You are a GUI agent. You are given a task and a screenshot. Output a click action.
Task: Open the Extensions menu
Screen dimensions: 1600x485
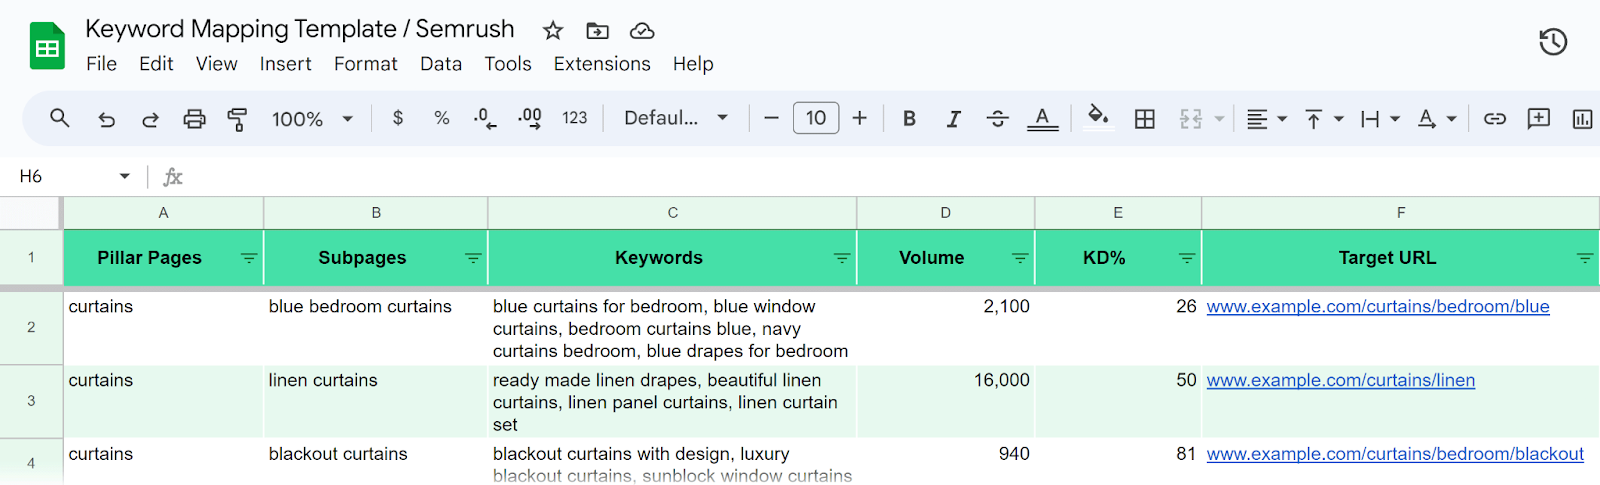[601, 64]
